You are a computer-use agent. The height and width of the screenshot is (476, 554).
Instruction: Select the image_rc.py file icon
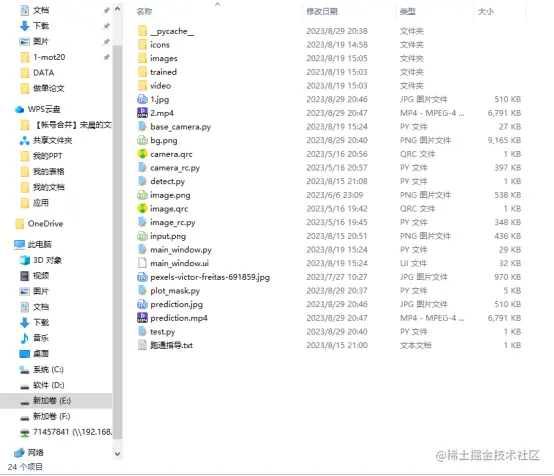142,222
